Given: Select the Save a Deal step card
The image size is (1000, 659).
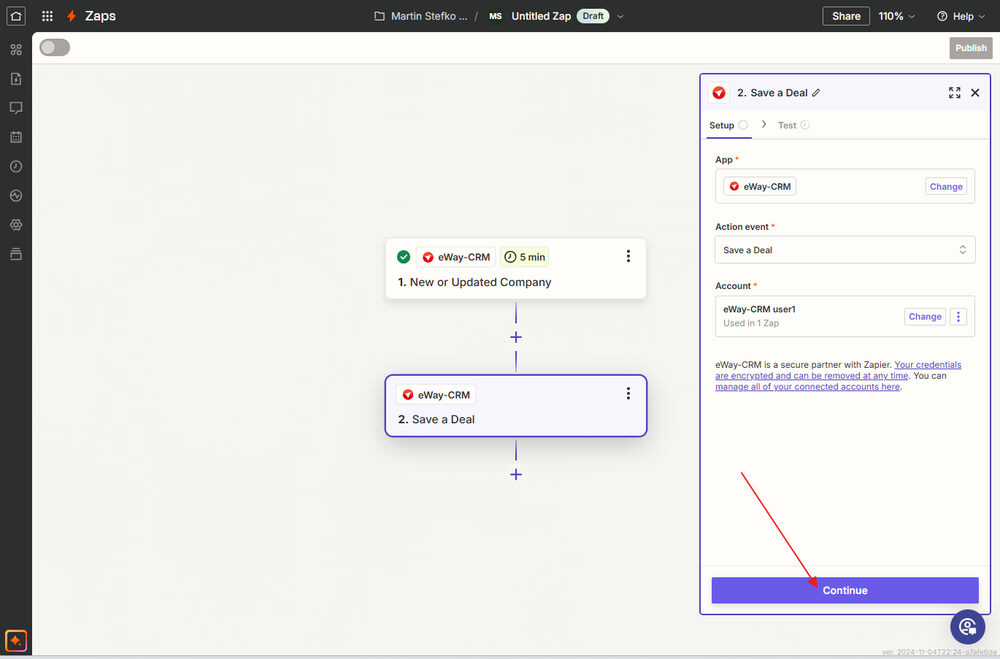Looking at the screenshot, I should (x=516, y=406).
